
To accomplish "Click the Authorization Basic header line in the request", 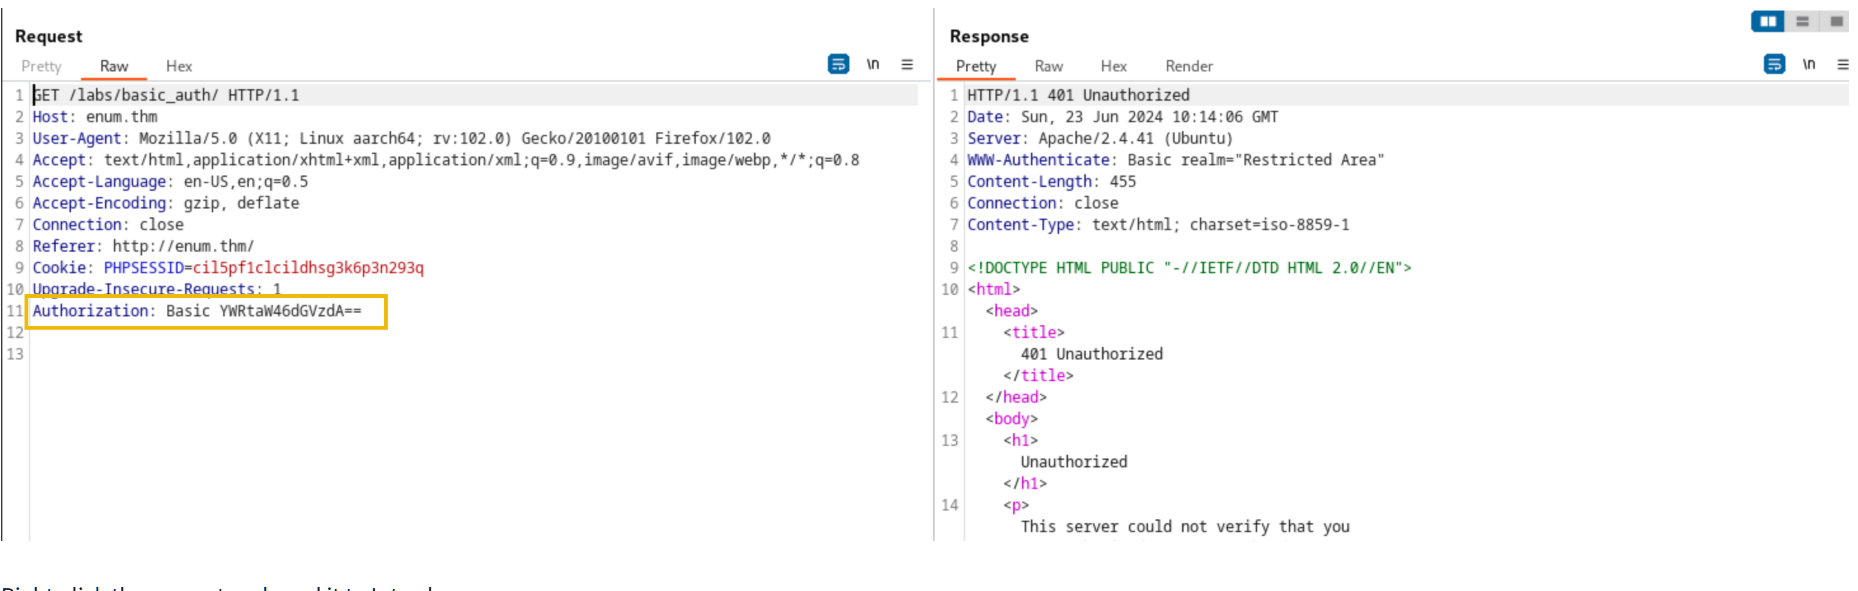I will 197,311.
